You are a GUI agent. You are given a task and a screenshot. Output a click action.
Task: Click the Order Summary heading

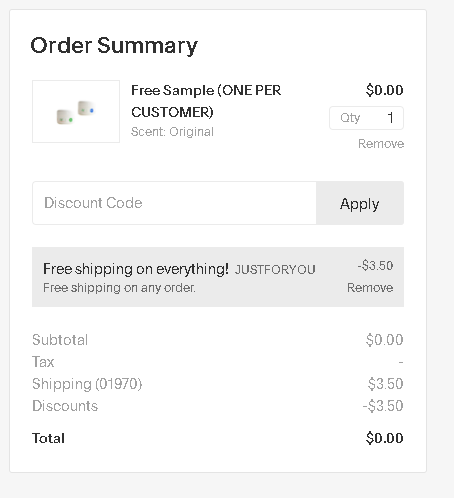click(114, 46)
